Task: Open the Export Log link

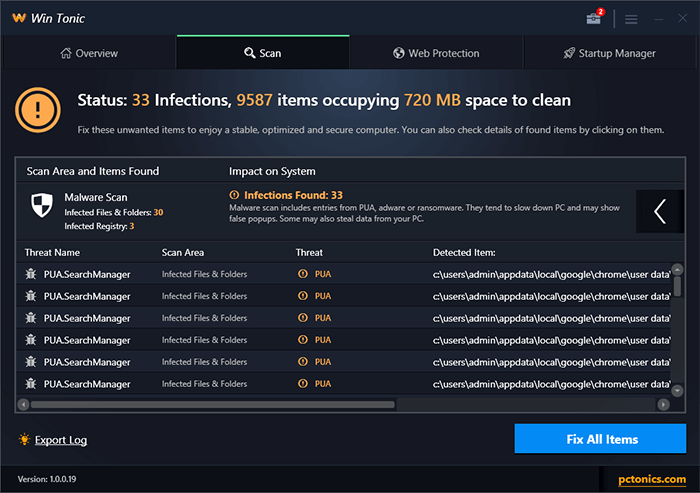Action: pos(61,440)
